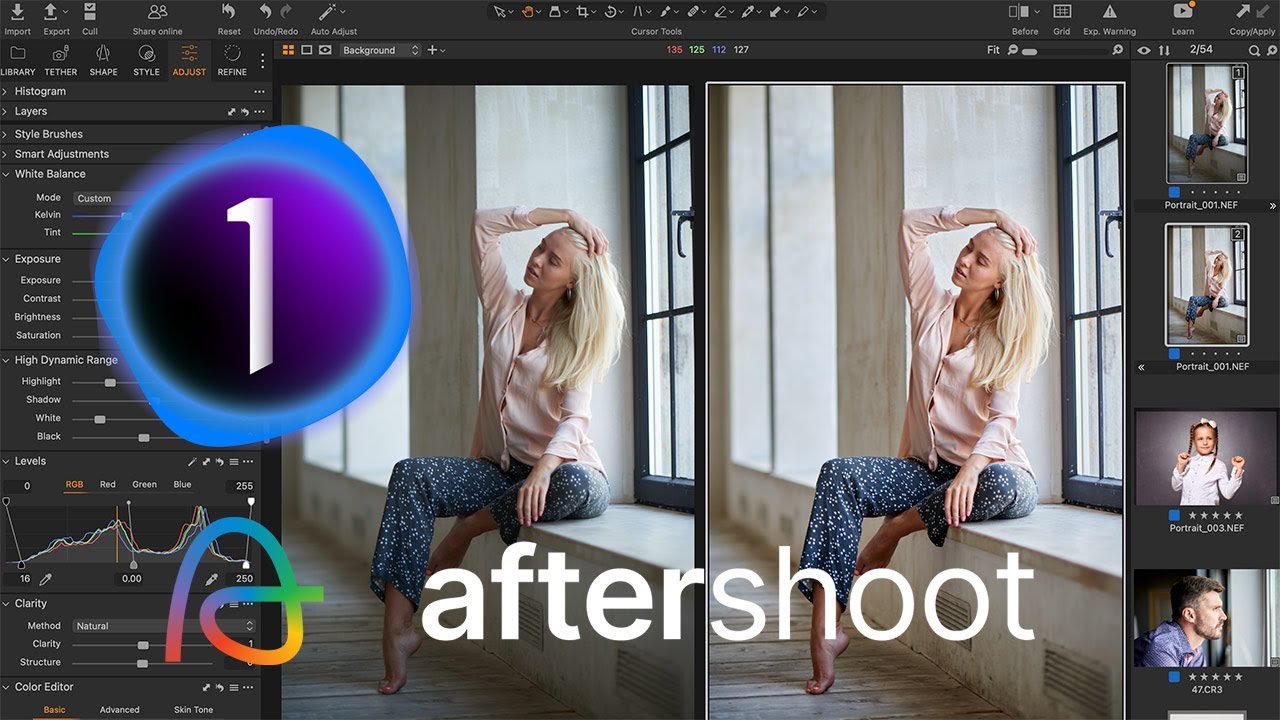Click the Import toolbar icon
The image size is (1280, 720).
tap(17, 12)
